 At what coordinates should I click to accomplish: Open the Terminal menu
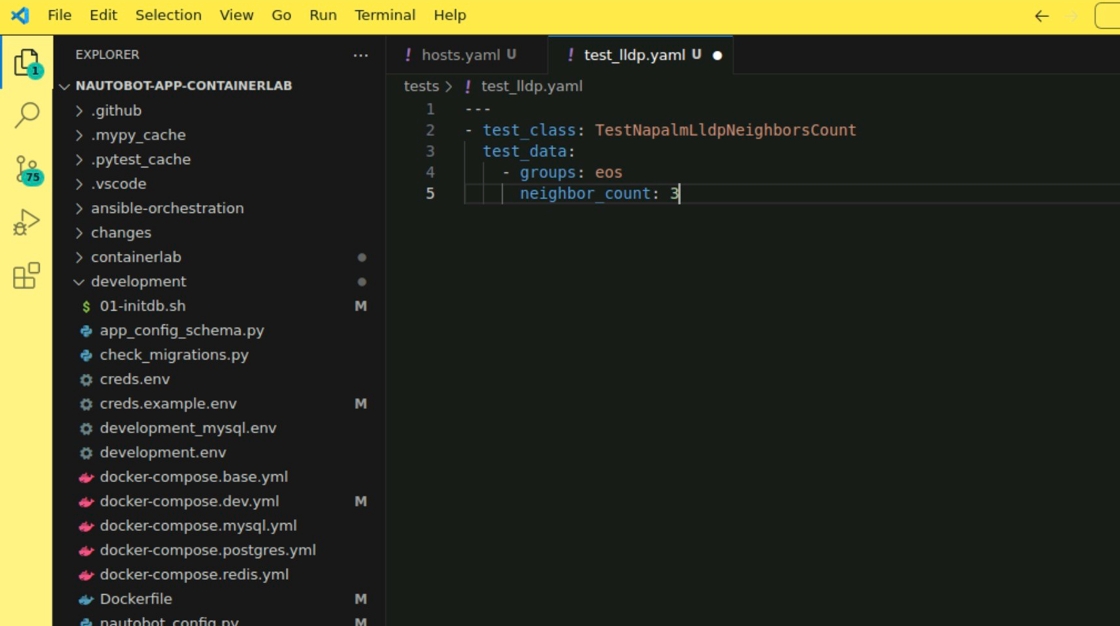(385, 16)
